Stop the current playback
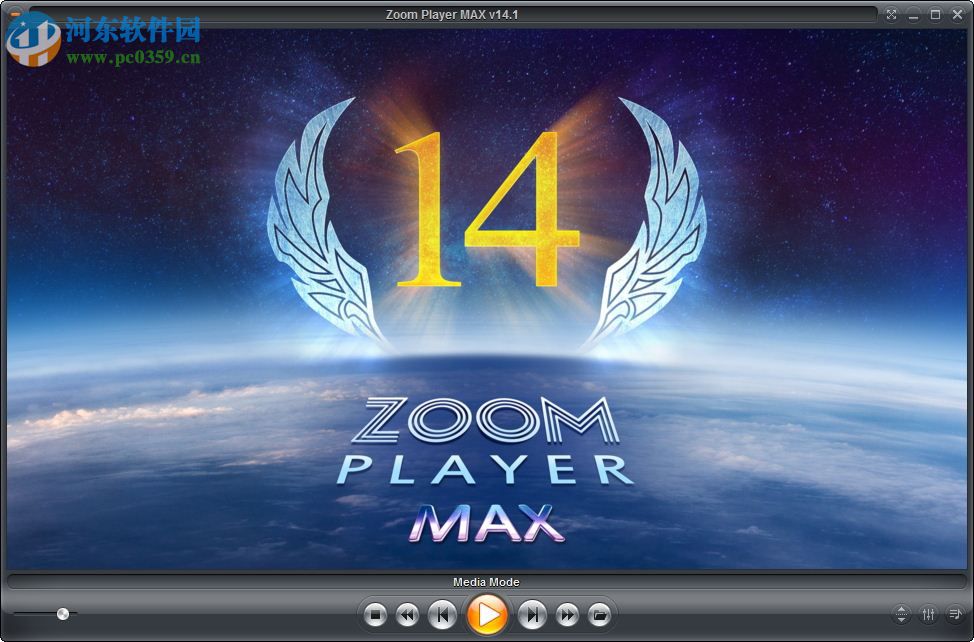This screenshot has width=974, height=642. (376, 615)
